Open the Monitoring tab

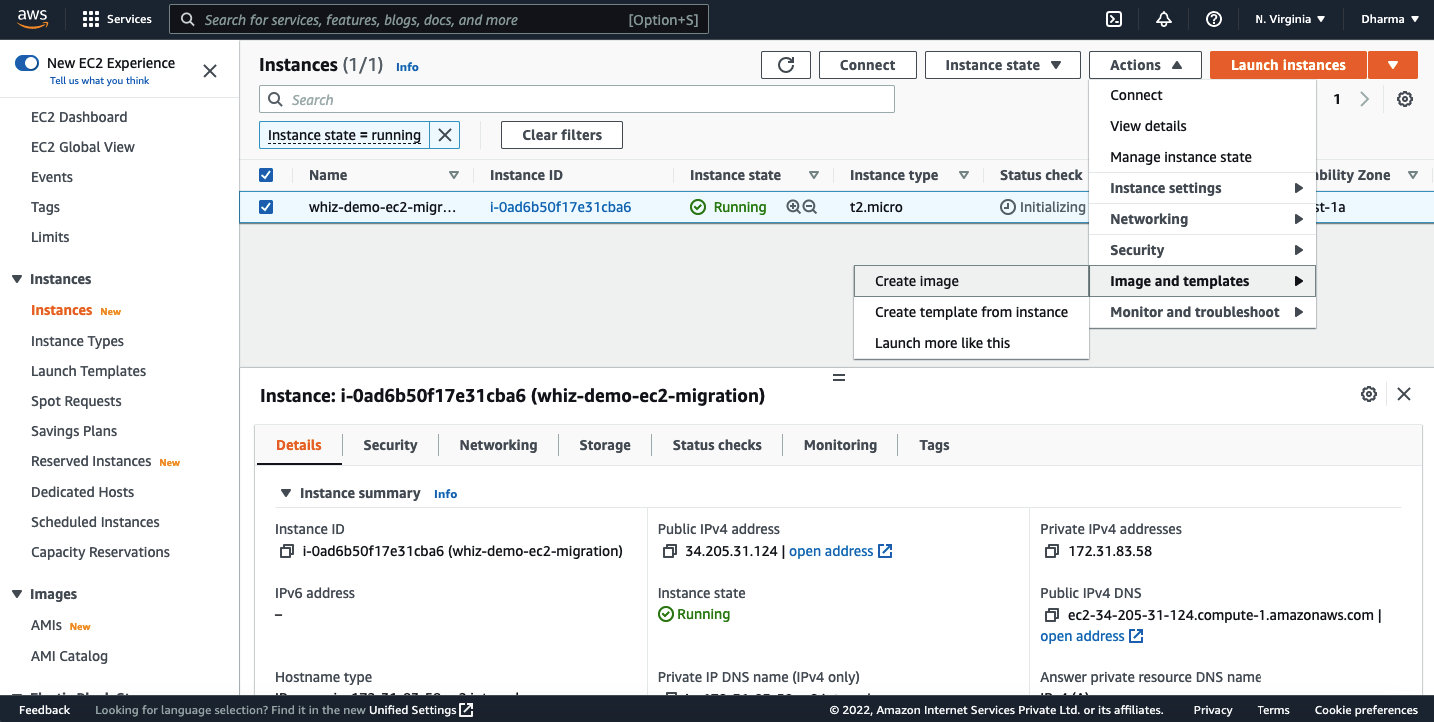pyautogui.click(x=840, y=445)
